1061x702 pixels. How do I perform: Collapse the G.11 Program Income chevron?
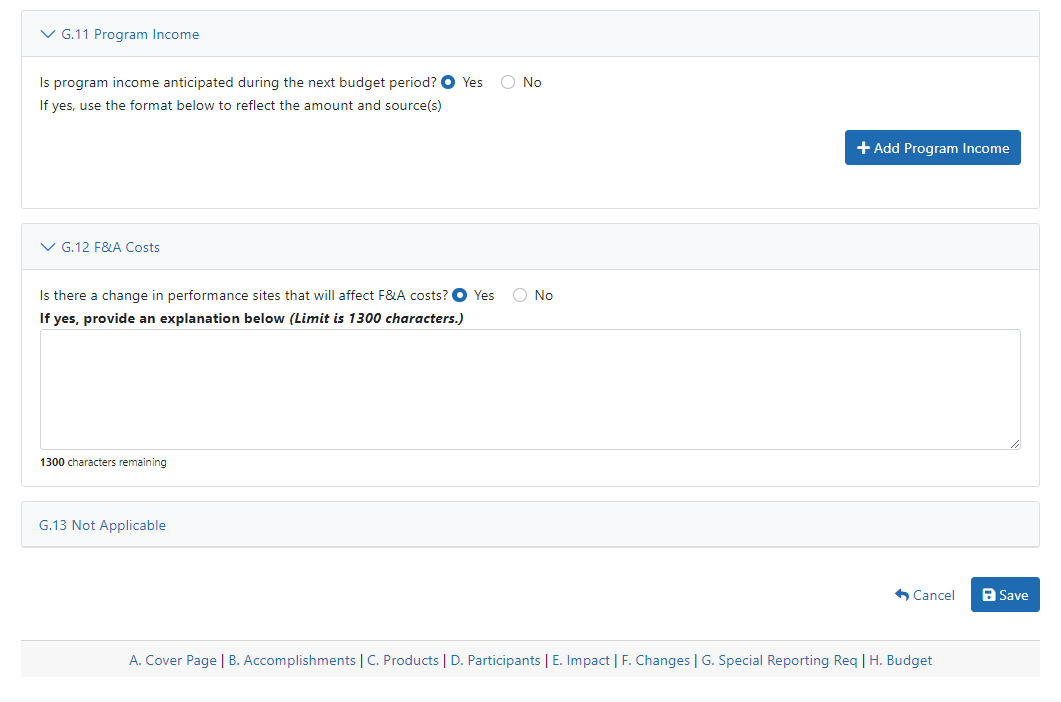point(47,34)
